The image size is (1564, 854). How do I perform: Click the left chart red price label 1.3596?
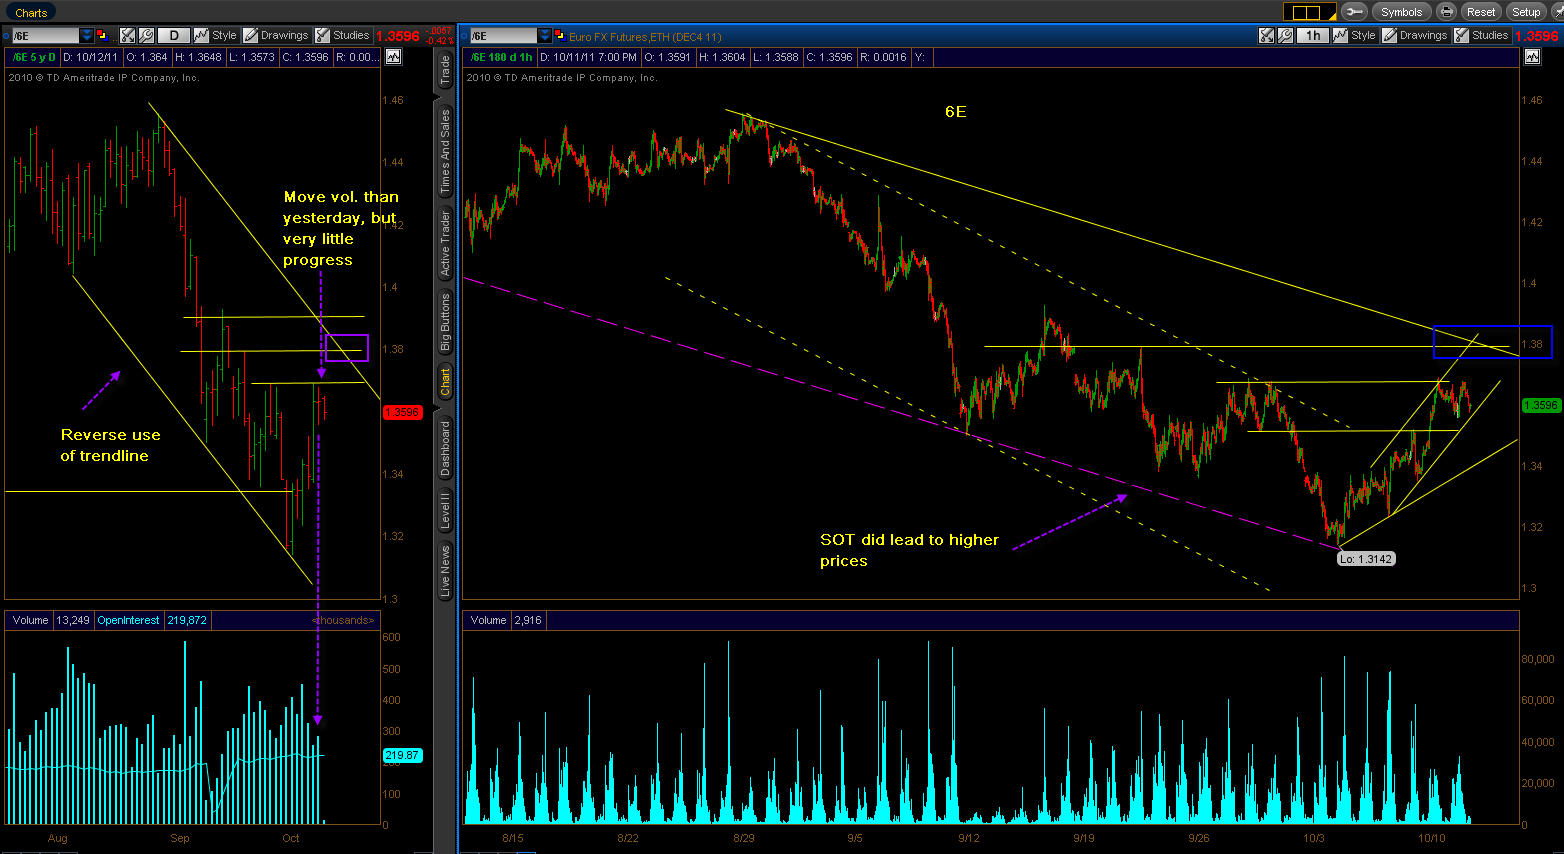[402, 412]
